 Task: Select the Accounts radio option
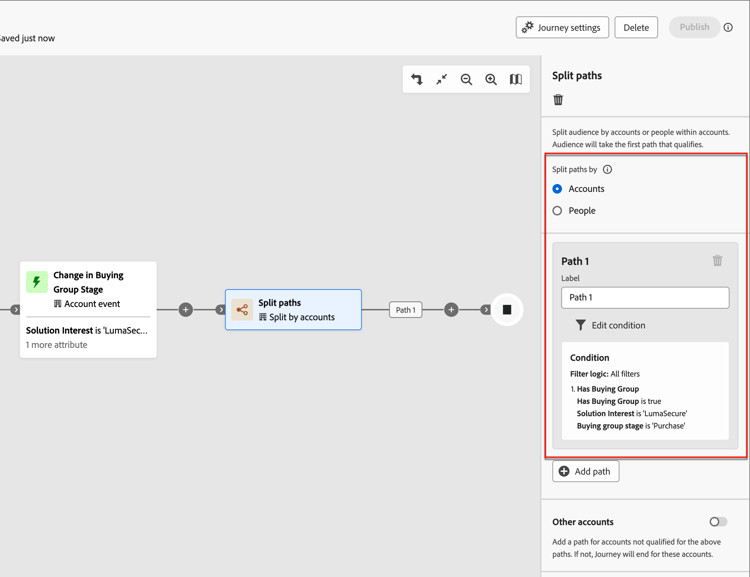tap(557, 189)
